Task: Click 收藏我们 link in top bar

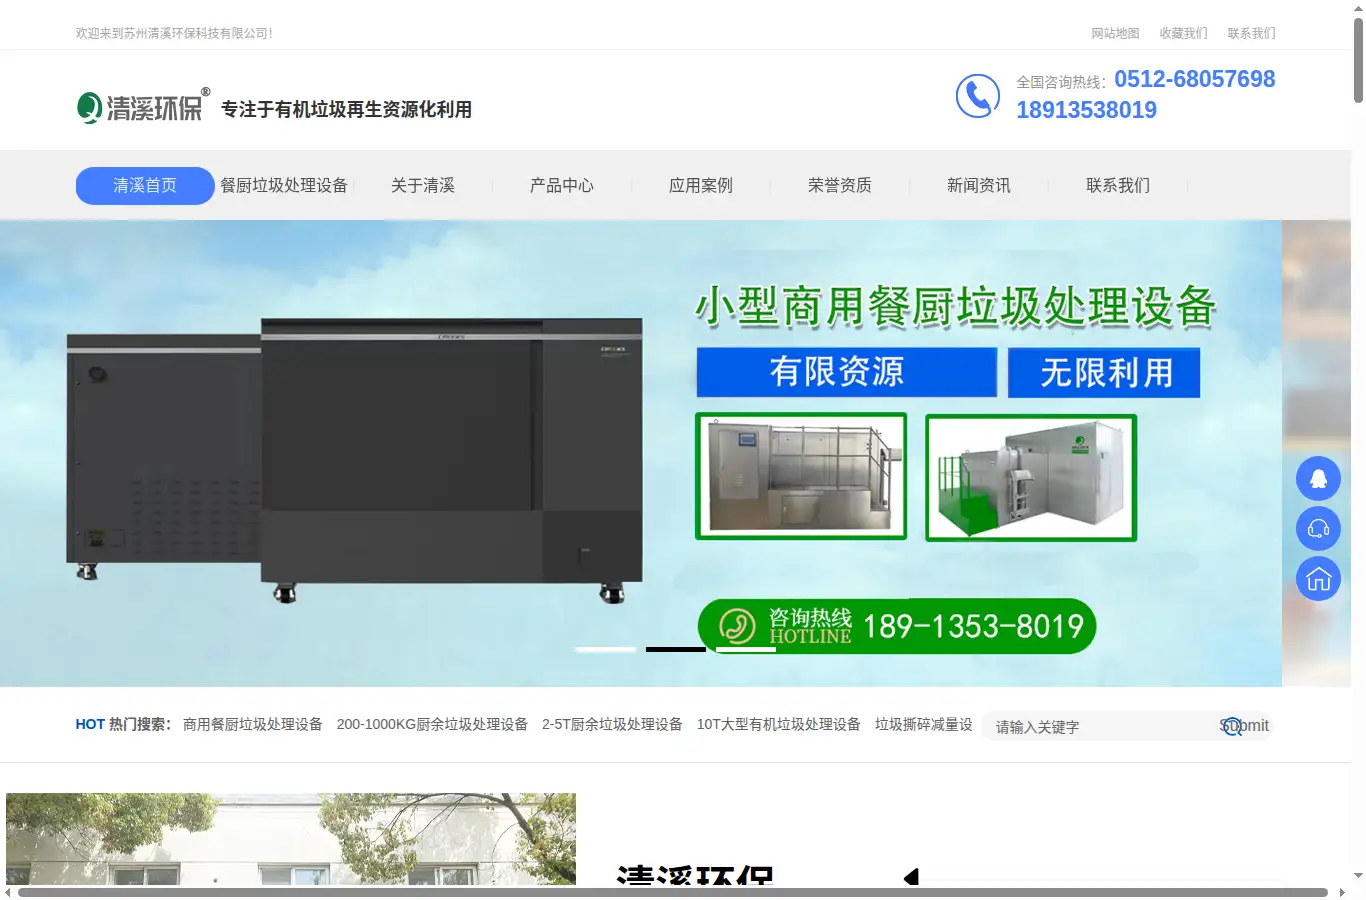Action: pyautogui.click(x=1183, y=33)
